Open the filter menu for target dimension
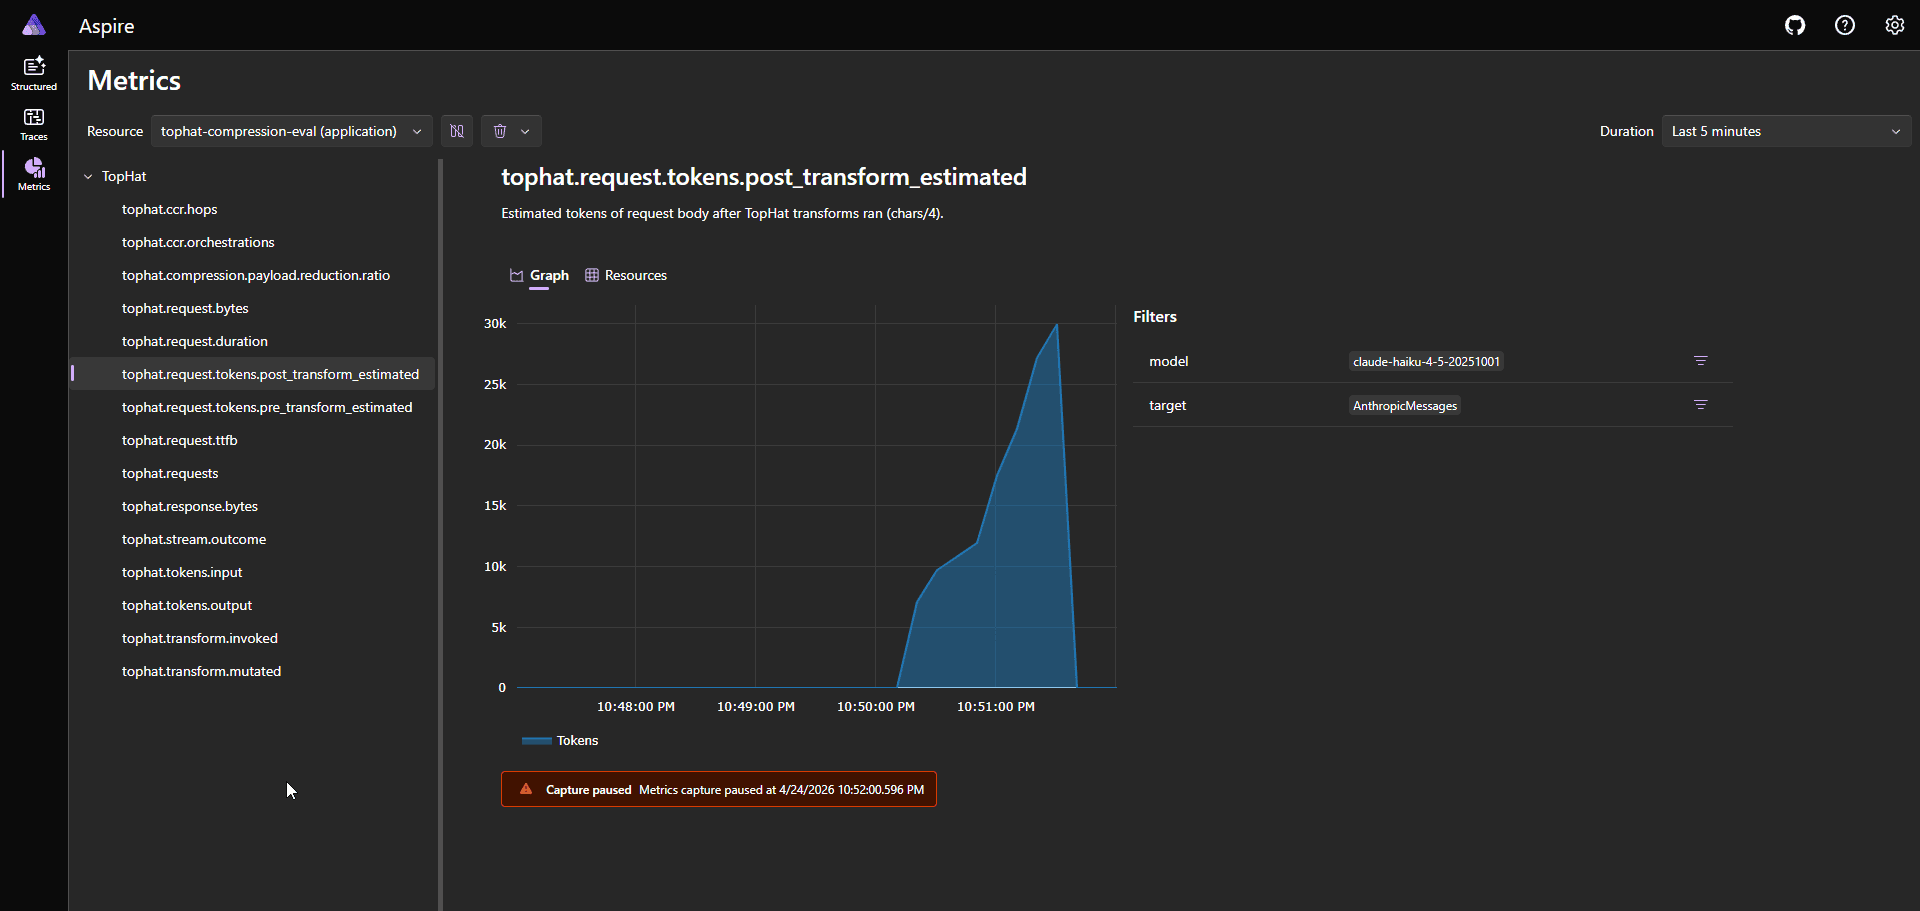 1700,405
